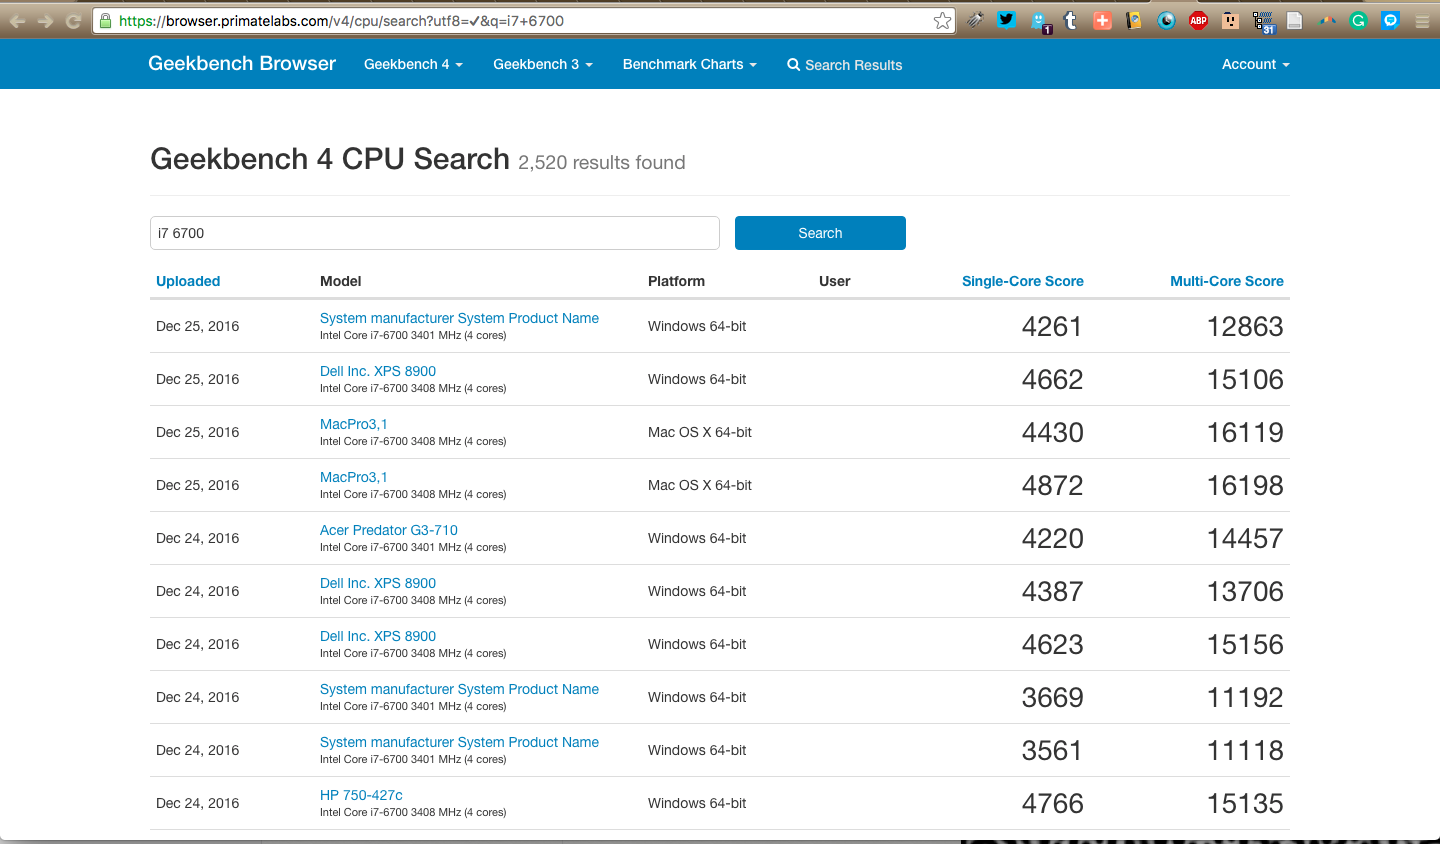Open Dell Inc. XPS 8900 result scoring 4662
The height and width of the screenshot is (844, 1440).
pyautogui.click(x=378, y=371)
